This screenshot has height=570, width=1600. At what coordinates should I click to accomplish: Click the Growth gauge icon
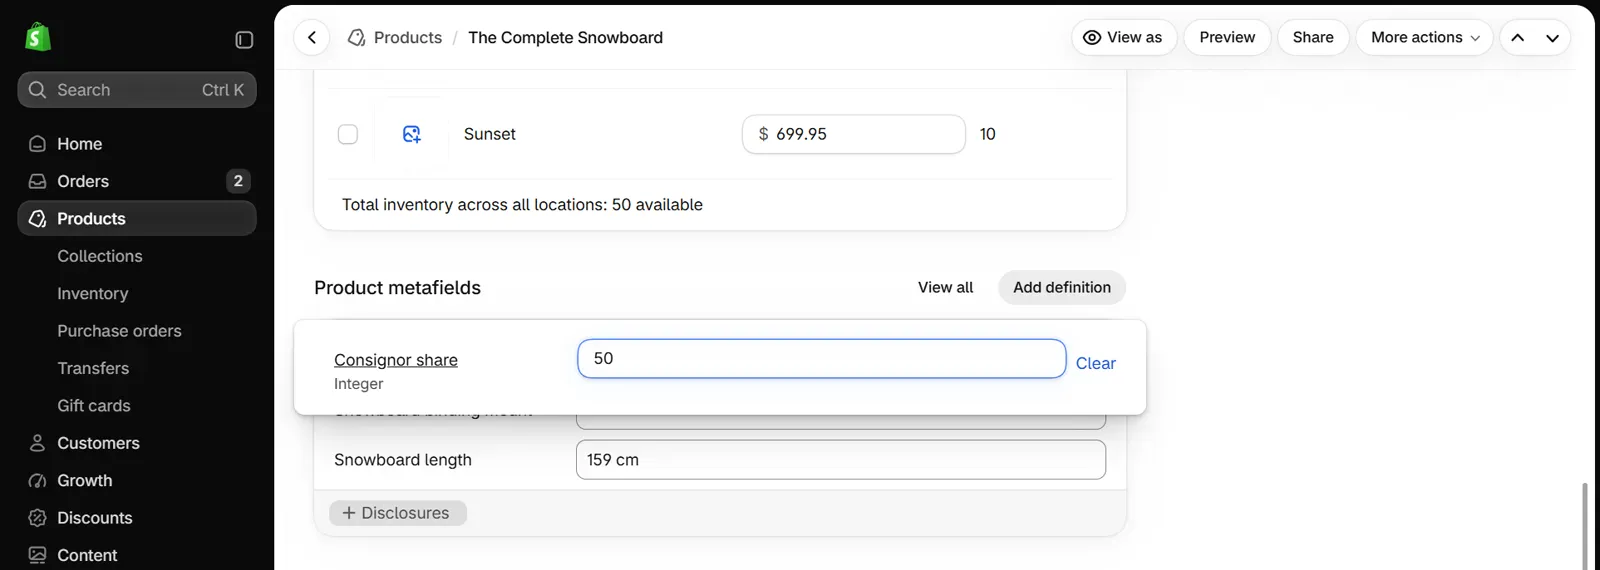pyautogui.click(x=37, y=481)
